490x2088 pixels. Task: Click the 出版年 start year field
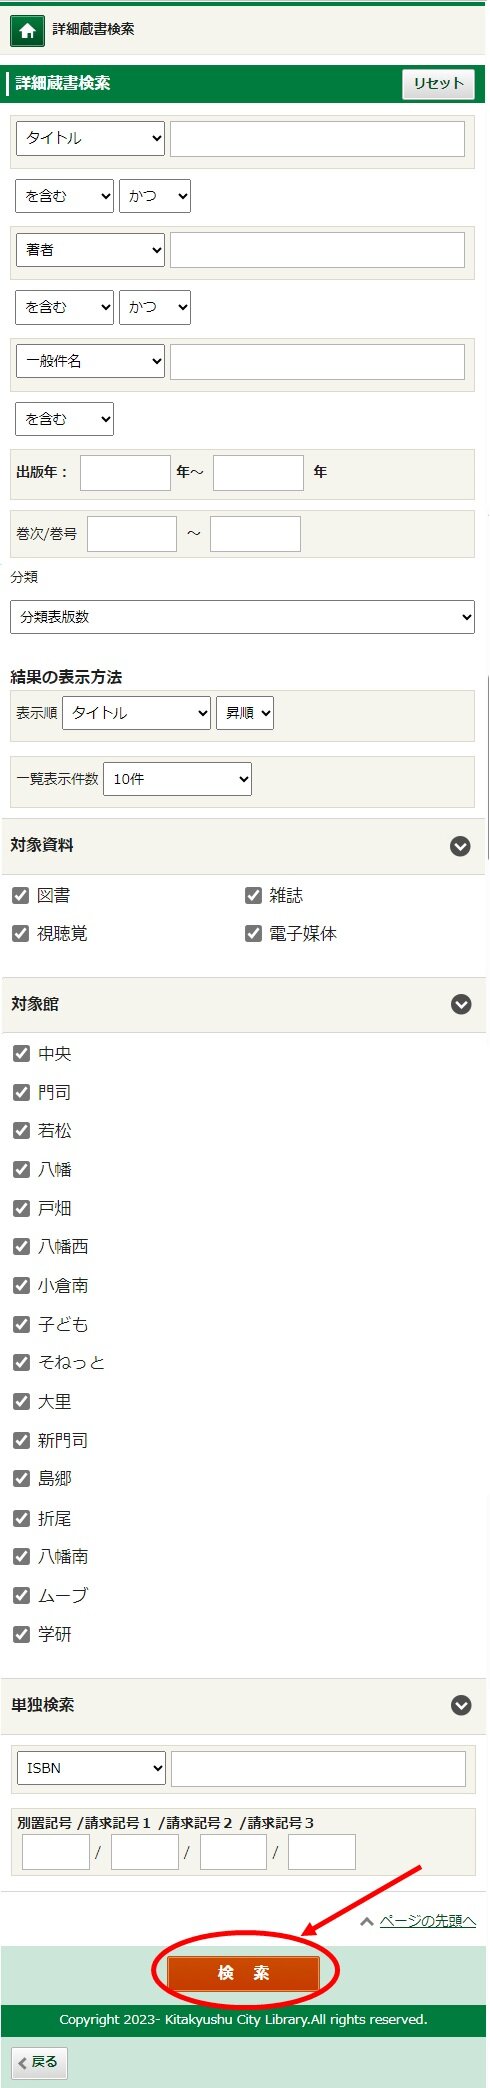125,472
